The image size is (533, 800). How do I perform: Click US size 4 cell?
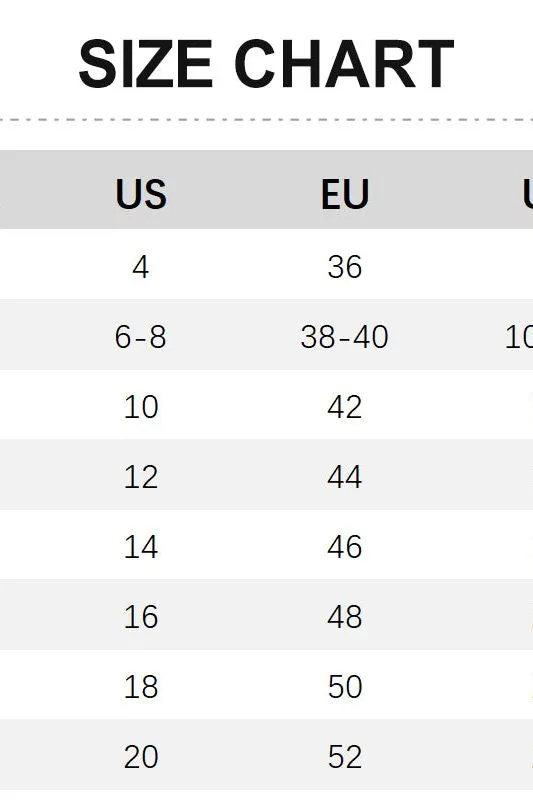[x=141, y=267]
